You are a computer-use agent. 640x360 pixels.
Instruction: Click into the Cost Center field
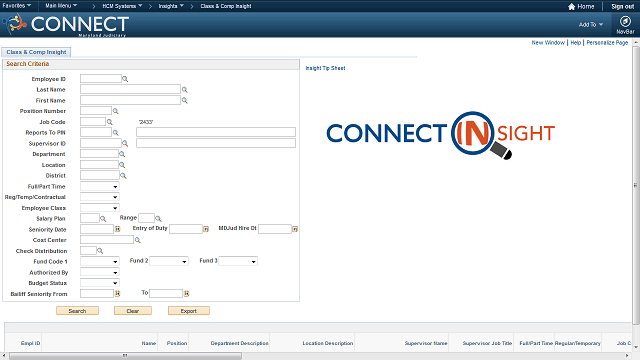coord(107,240)
